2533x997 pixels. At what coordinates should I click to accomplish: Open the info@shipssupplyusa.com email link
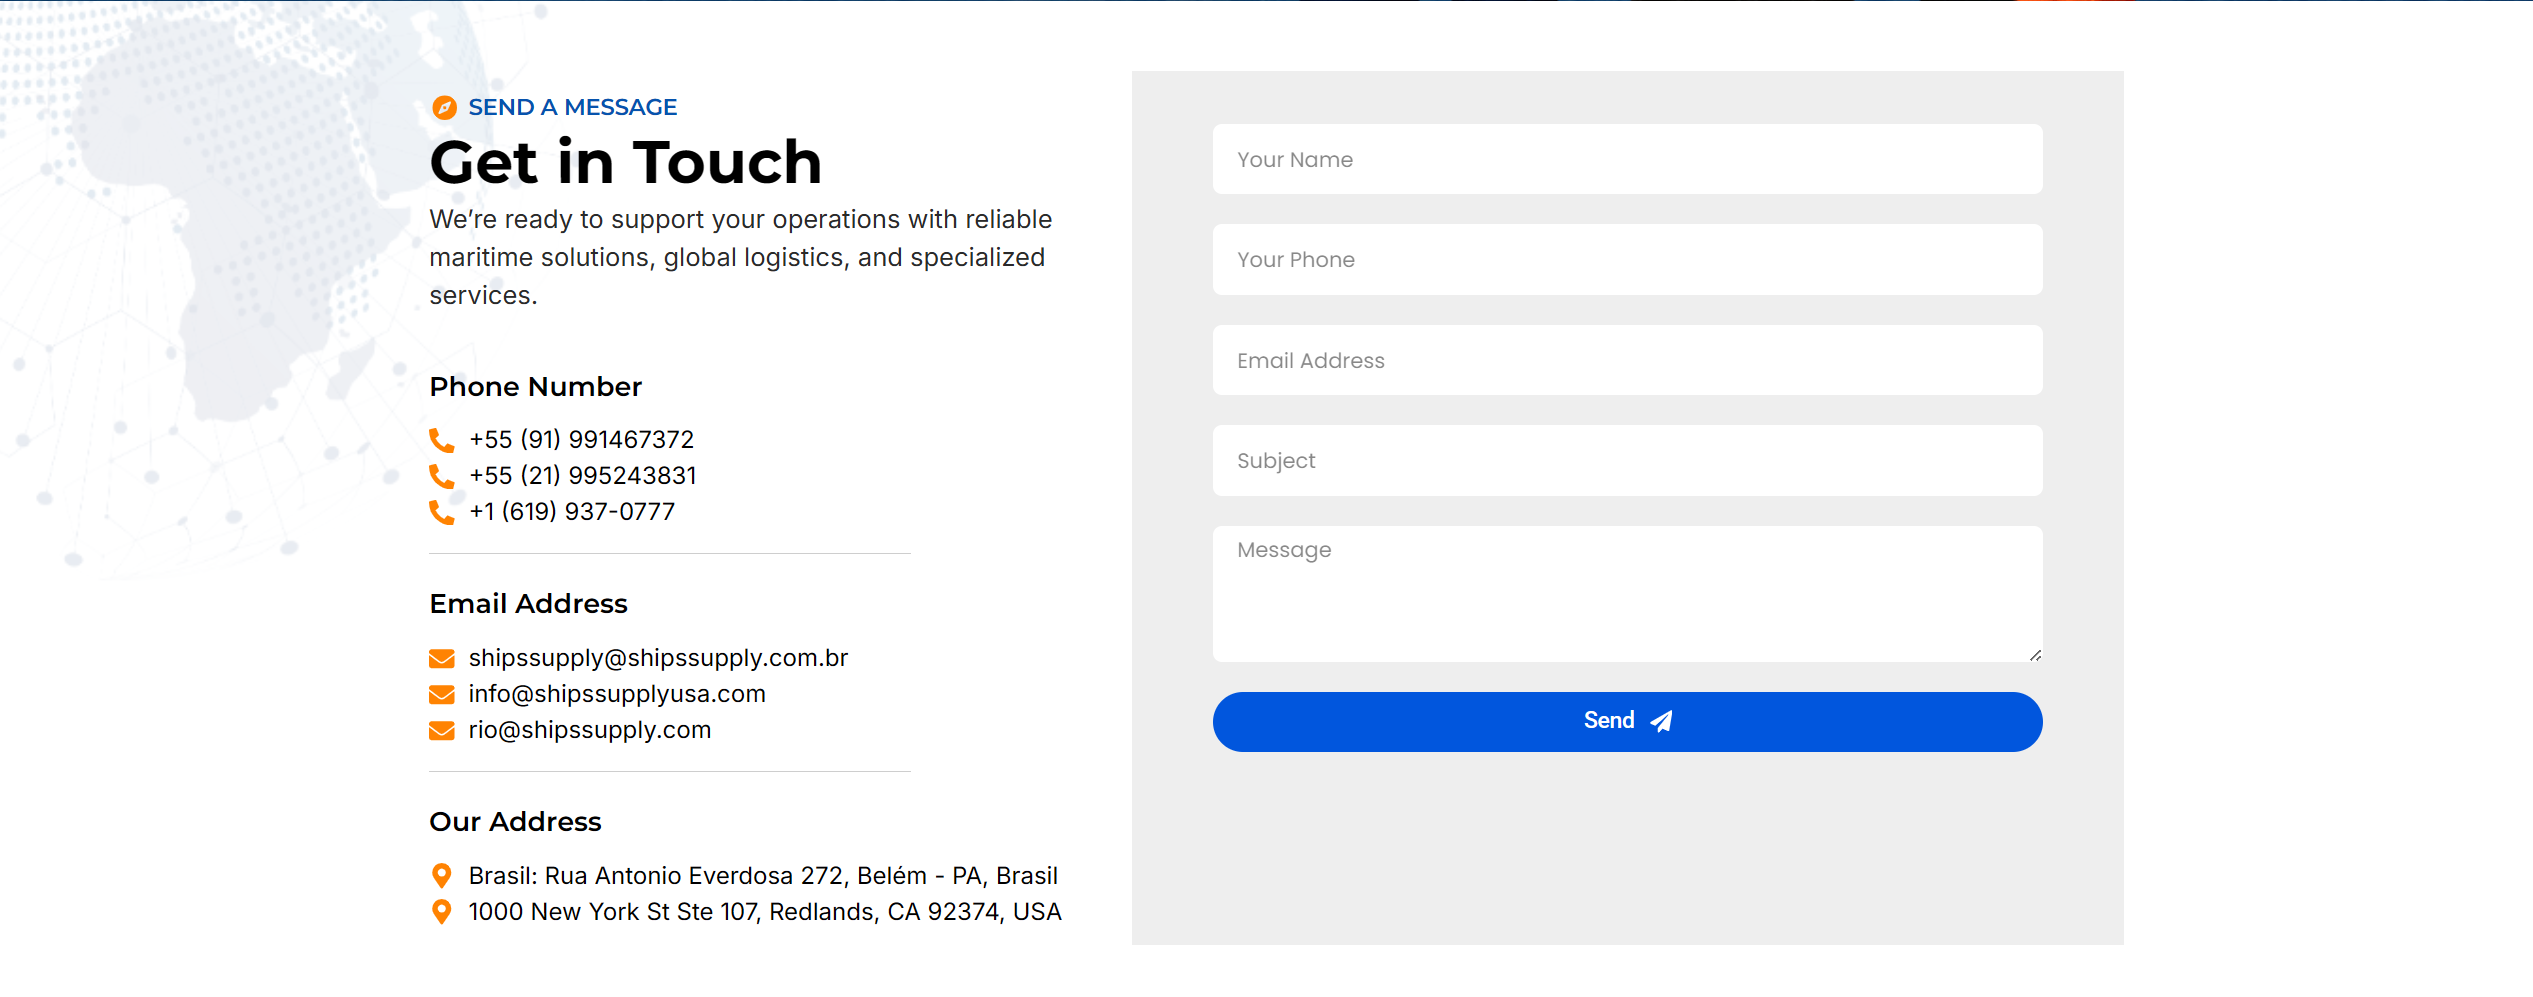pyautogui.click(x=617, y=694)
